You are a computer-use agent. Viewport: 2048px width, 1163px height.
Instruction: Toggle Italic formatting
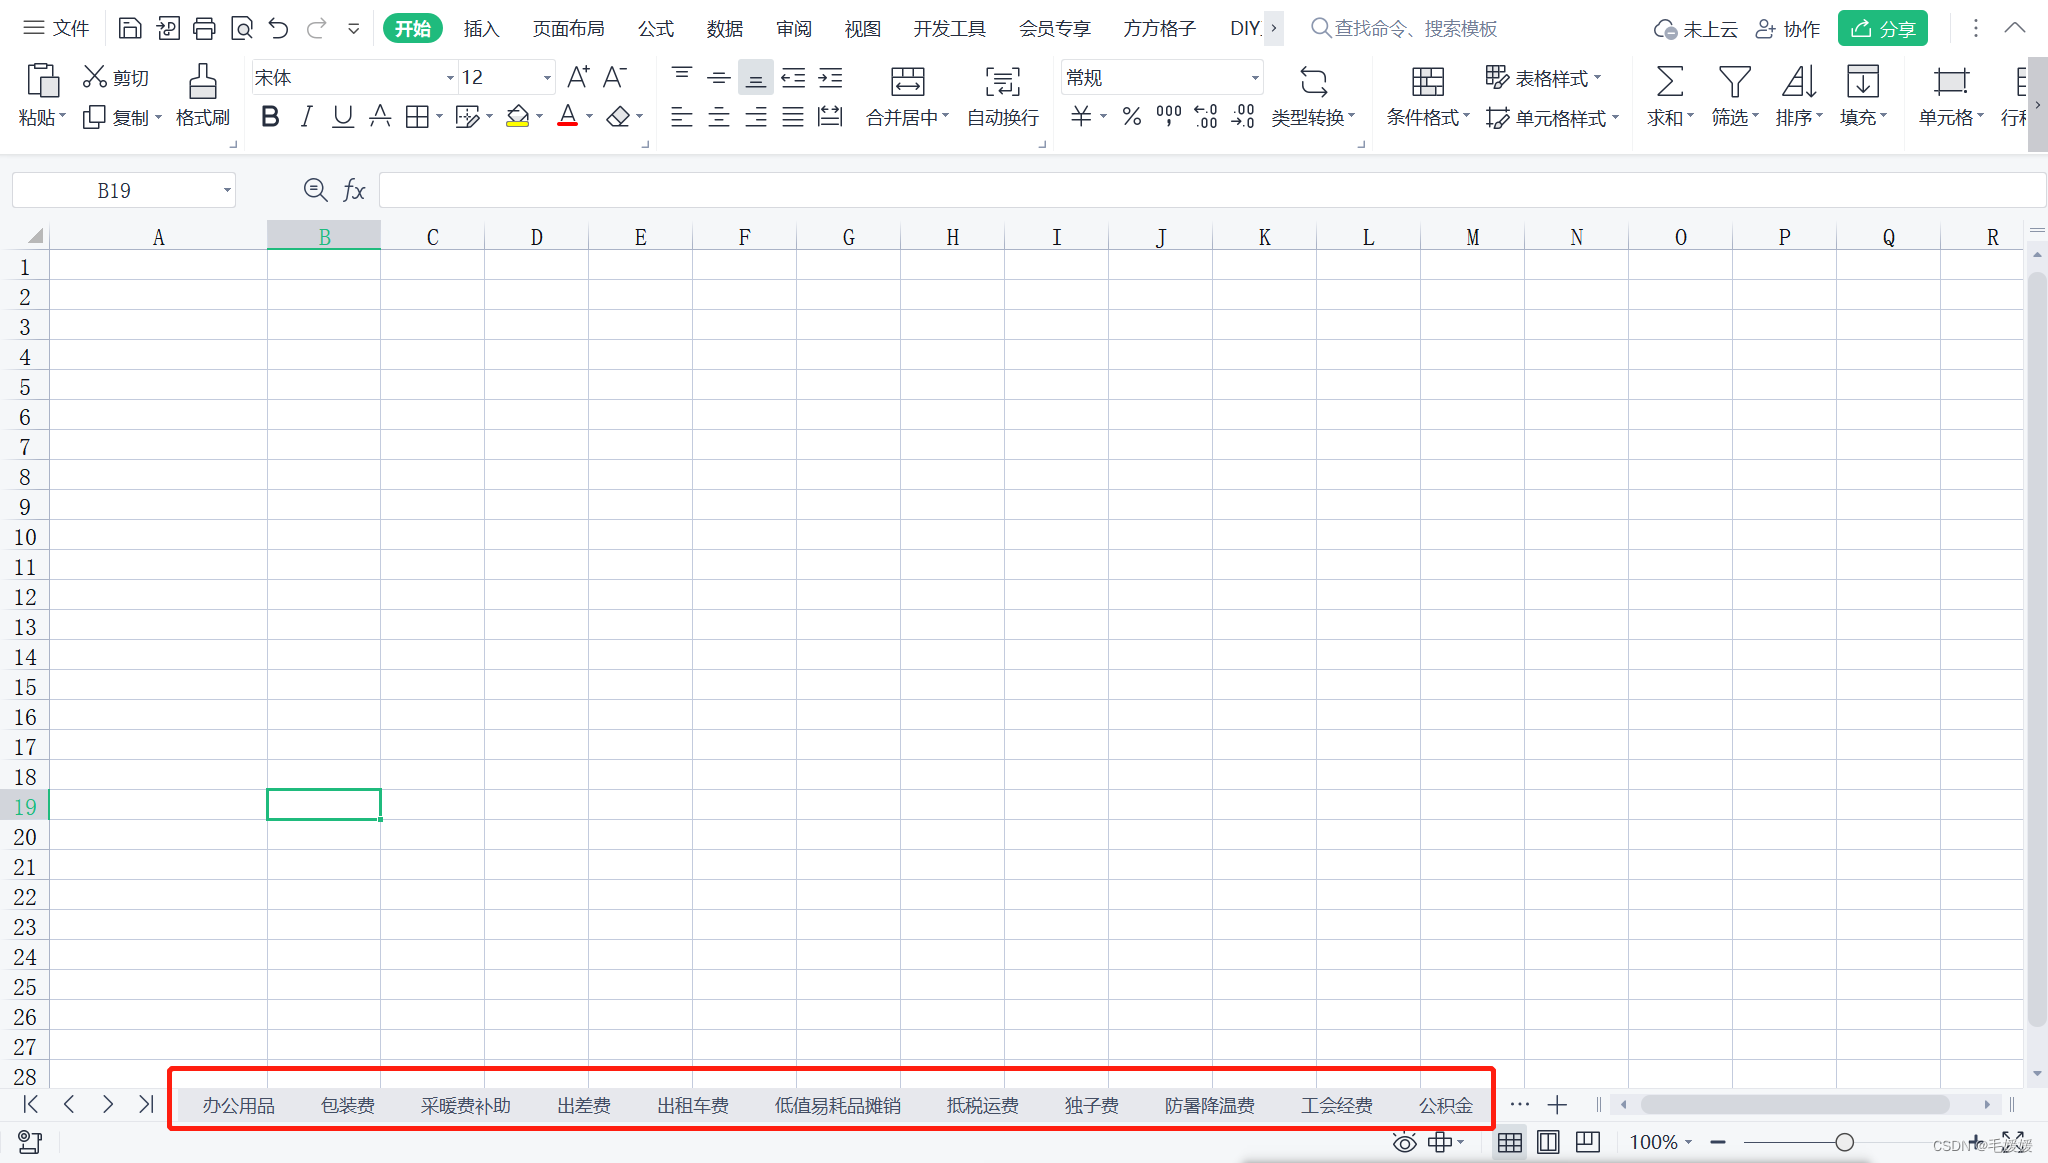tap(307, 117)
